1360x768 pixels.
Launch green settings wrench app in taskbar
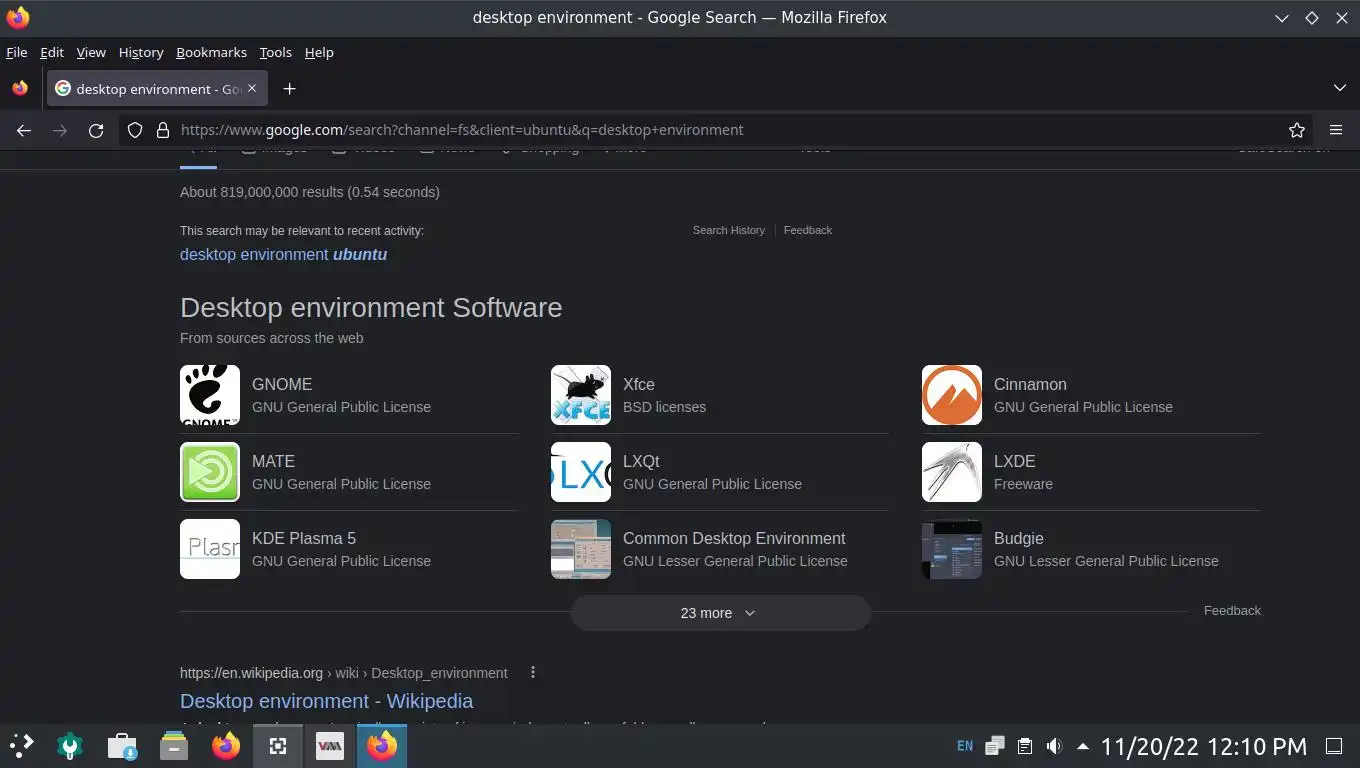[x=70, y=746]
